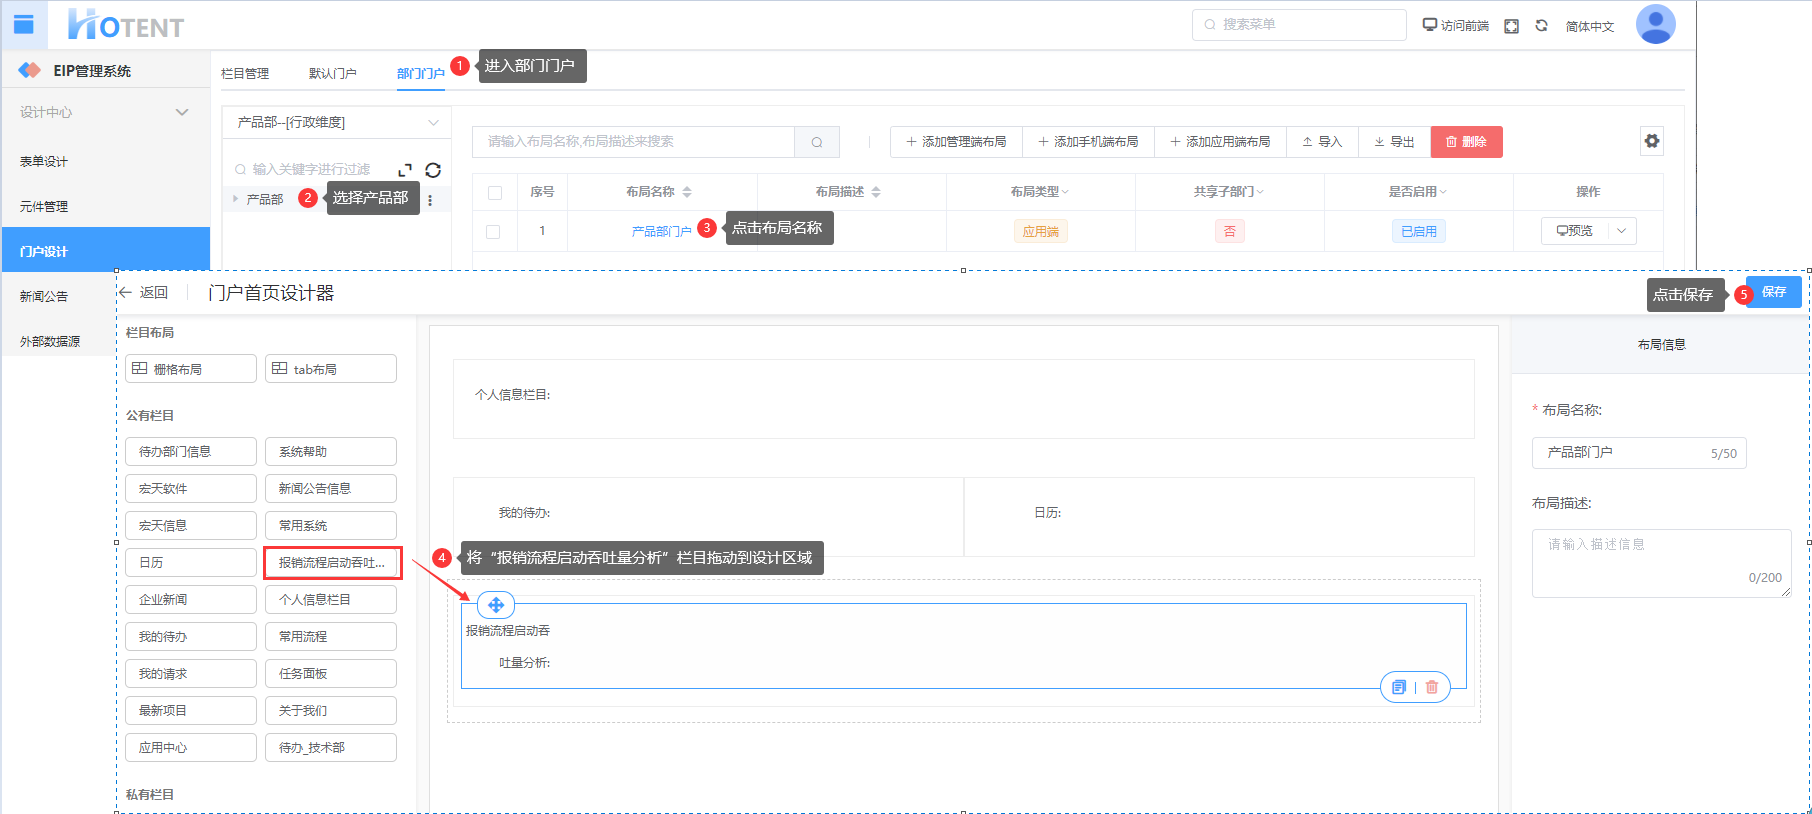Select the tab布局 layout item
Screen dimensions: 1812x814
[331, 369]
